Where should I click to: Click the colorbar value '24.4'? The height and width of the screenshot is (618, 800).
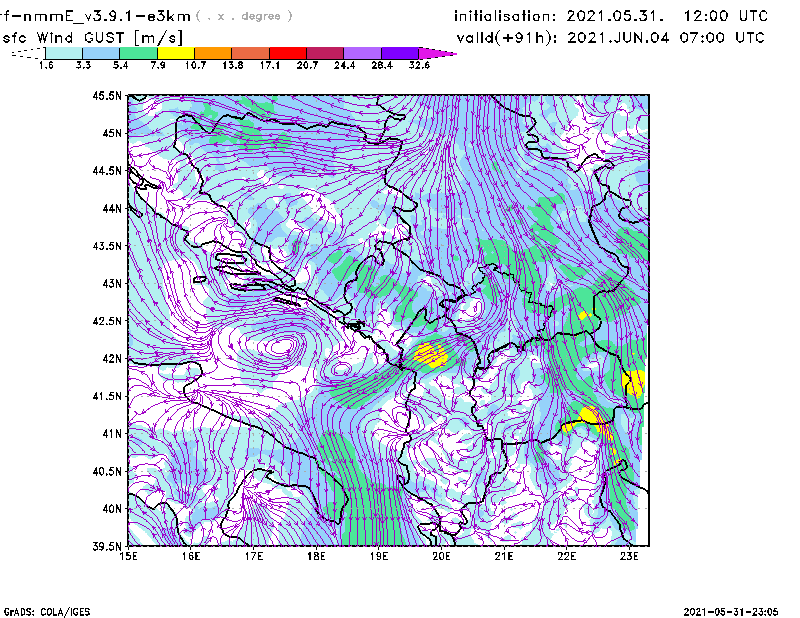(x=344, y=65)
